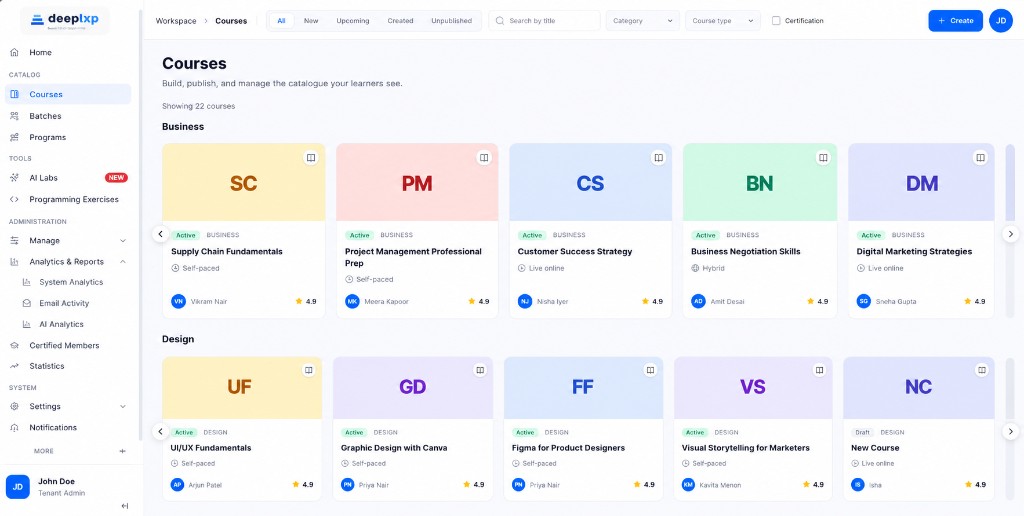The height and width of the screenshot is (516, 1024).
Task: Click the Hybrid label on Business Negotiation Skills
Action: [707, 268]
